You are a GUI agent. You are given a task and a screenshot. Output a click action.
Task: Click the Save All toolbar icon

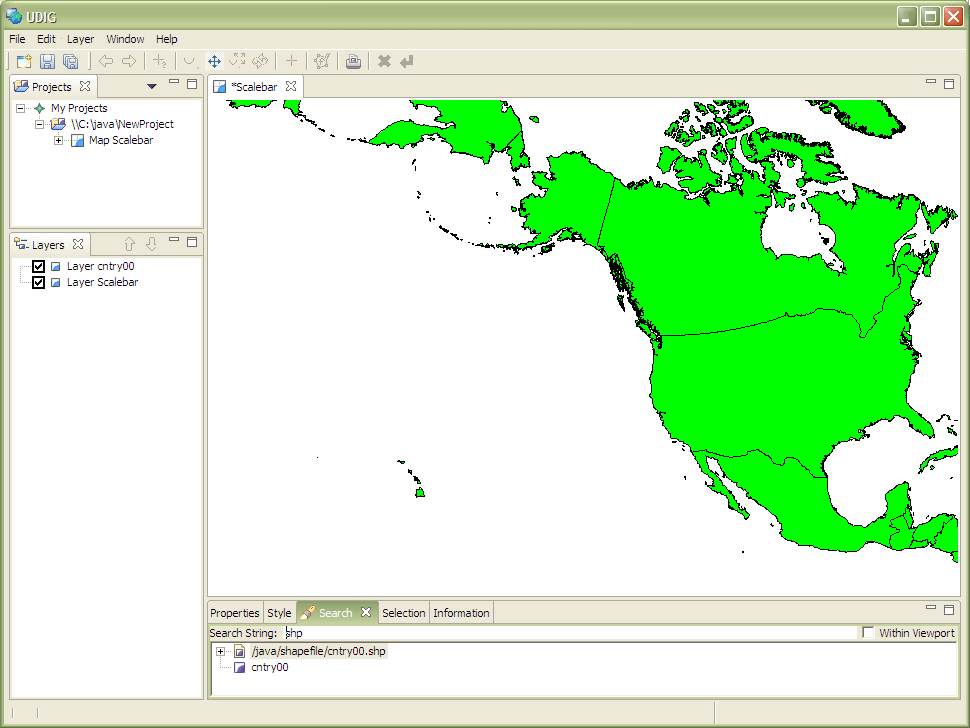[x=70, y=62]
